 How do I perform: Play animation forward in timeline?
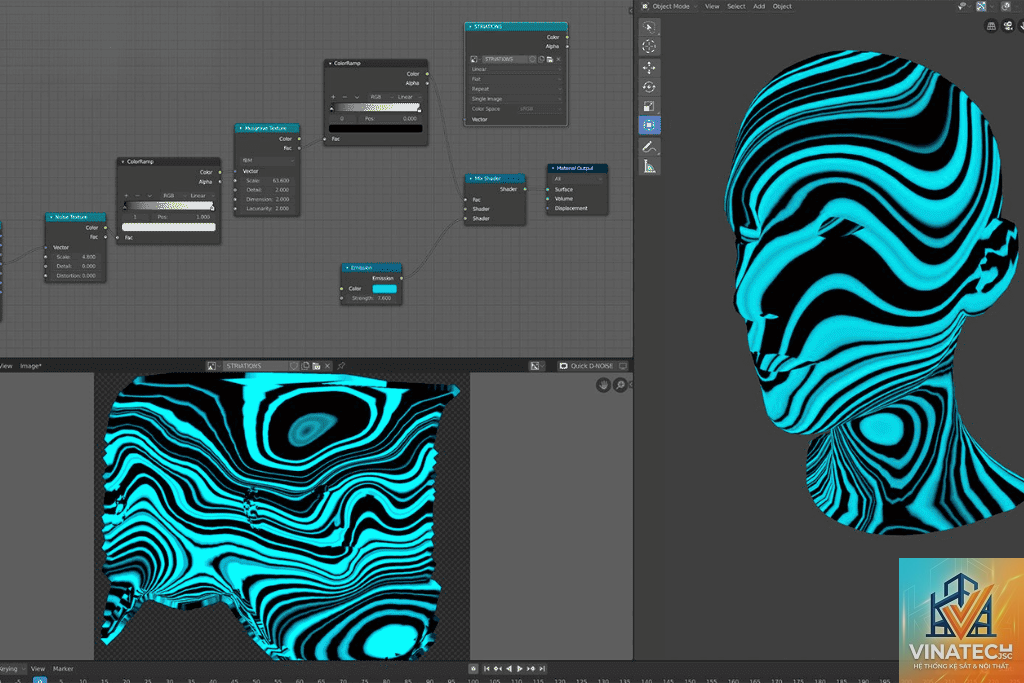click(x=520, y=669)
